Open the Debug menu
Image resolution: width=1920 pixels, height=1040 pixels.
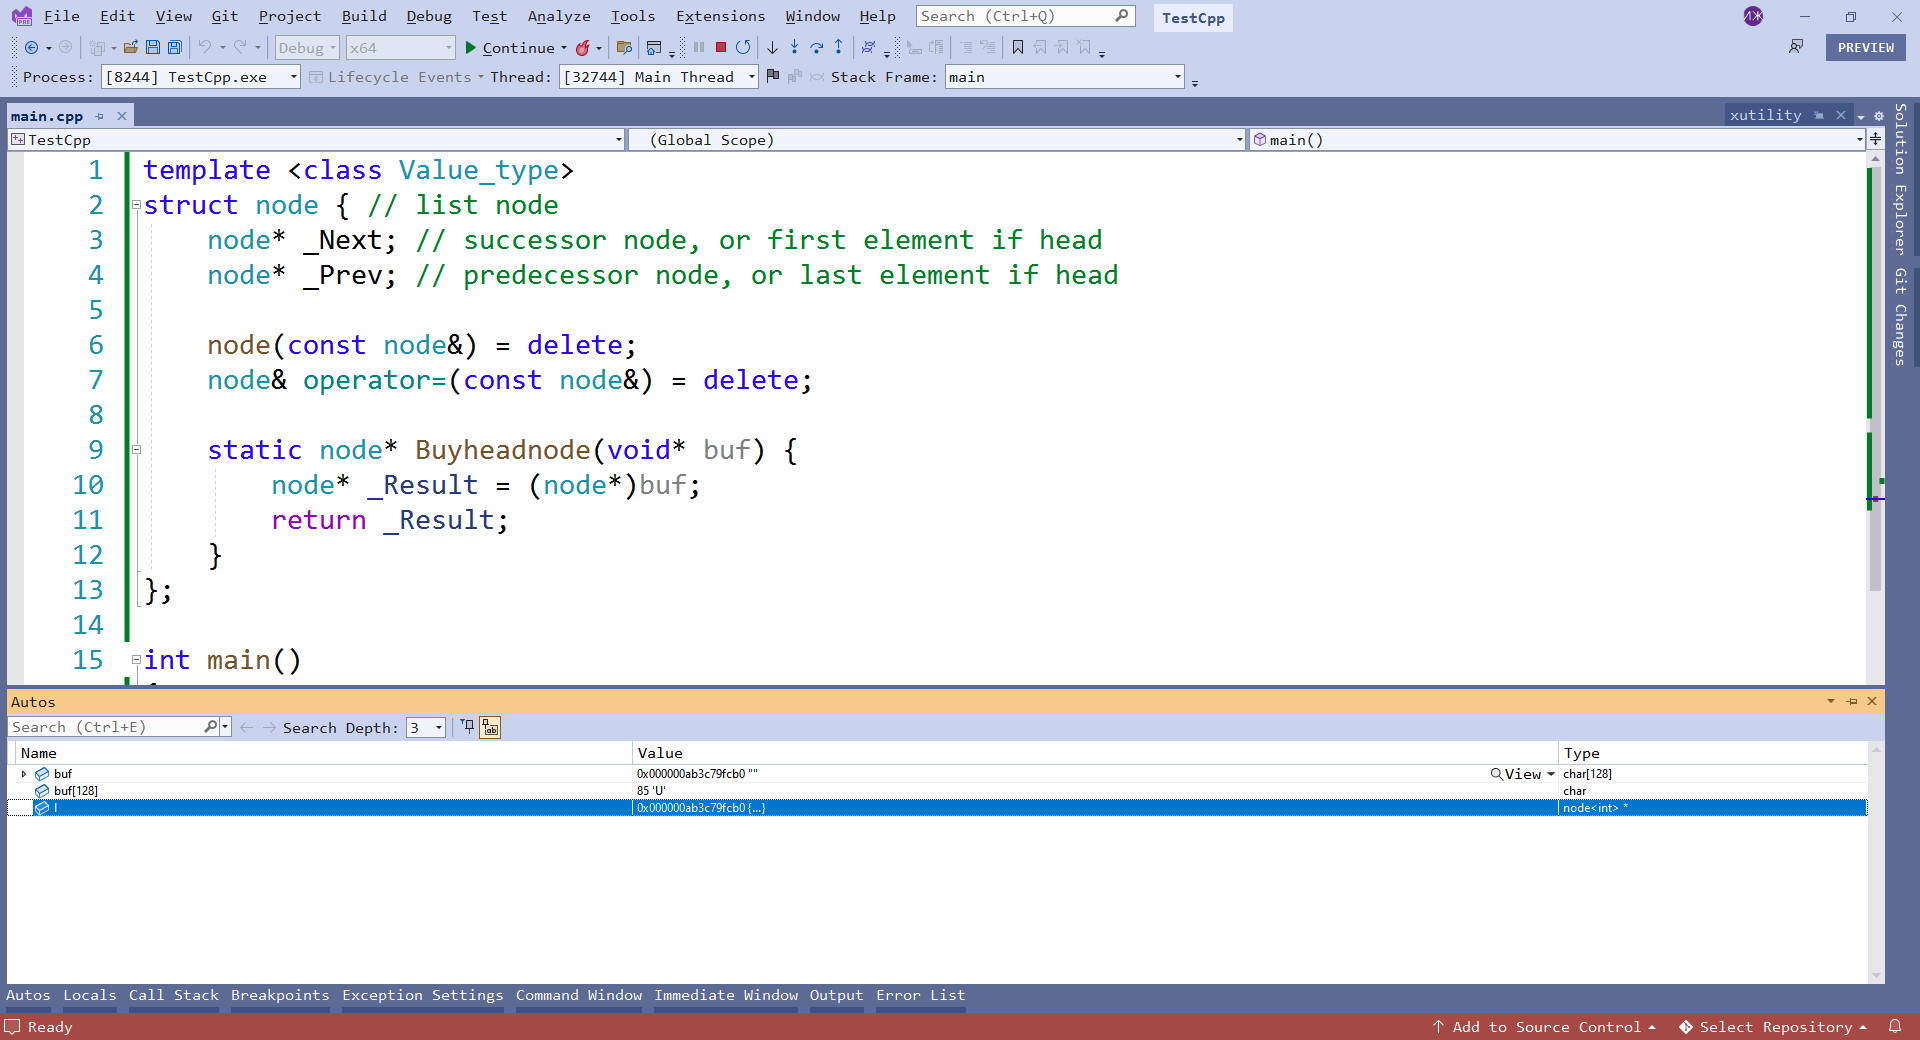429,16
